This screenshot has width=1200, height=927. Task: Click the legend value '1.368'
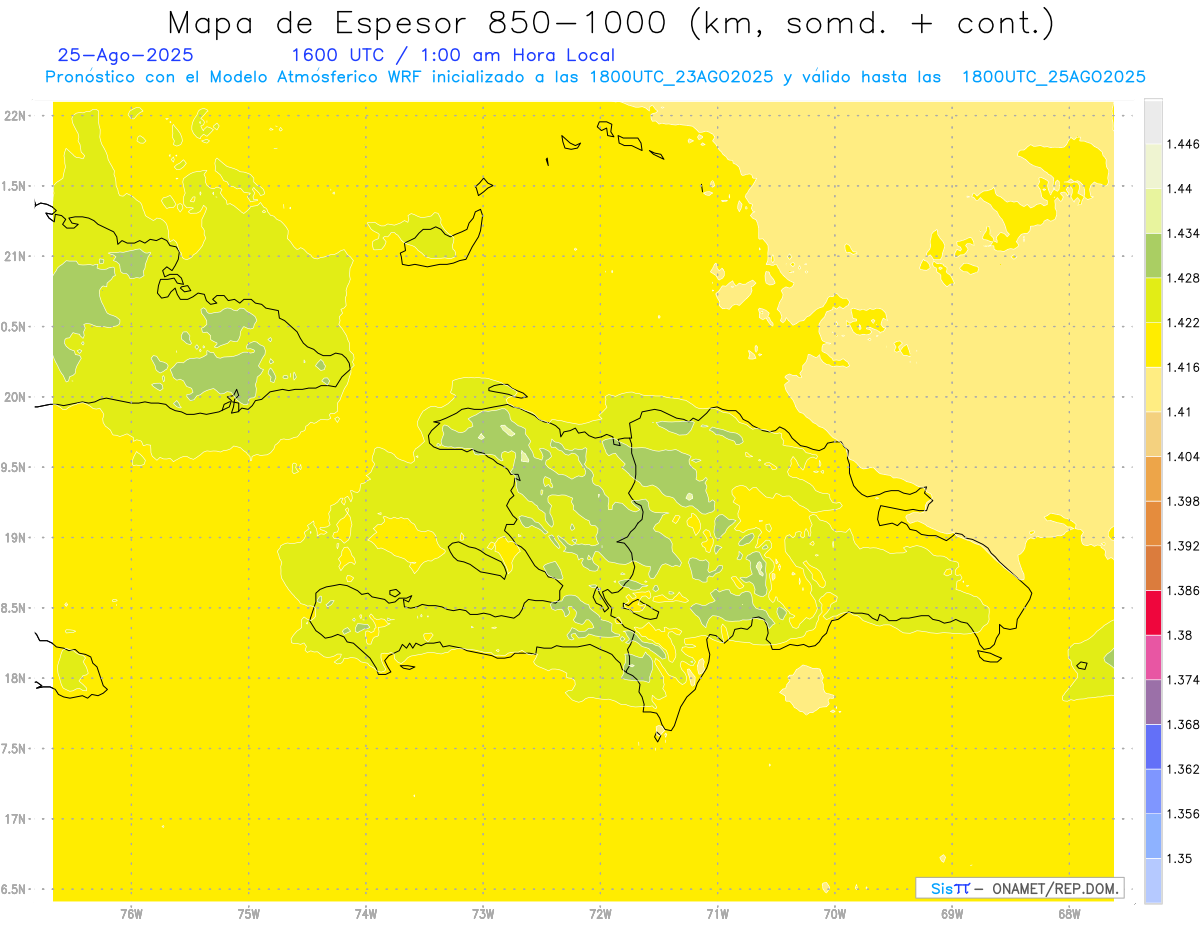(1183, 724)
